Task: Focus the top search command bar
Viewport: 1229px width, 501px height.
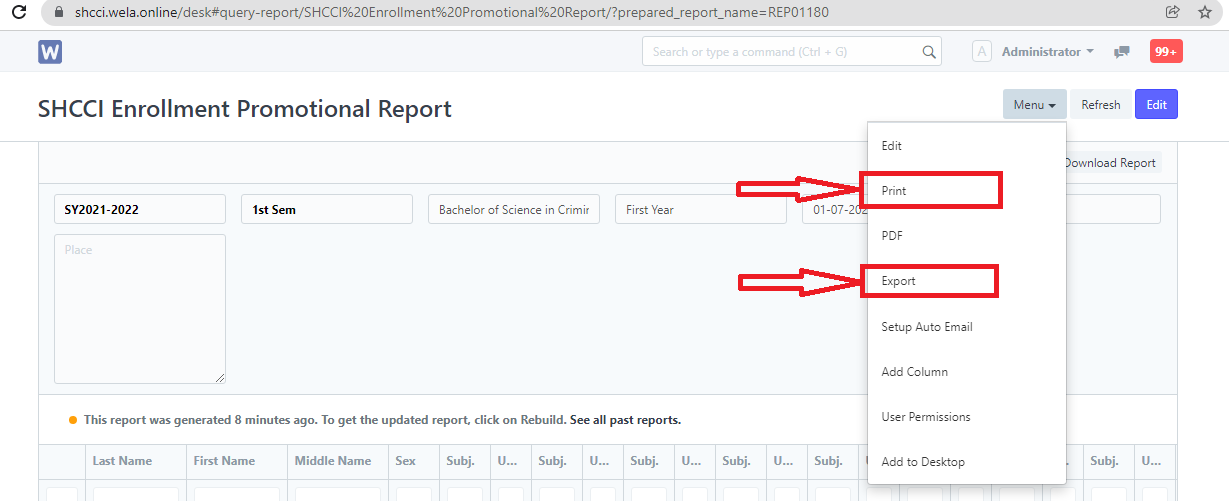Action: coord(785,52)
